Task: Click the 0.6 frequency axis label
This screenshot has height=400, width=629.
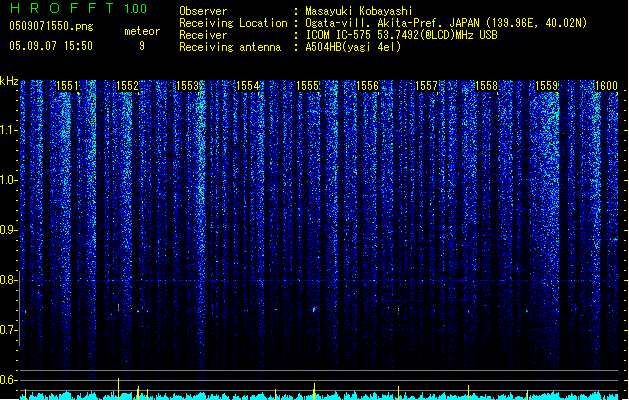Action: coord(8,380)
